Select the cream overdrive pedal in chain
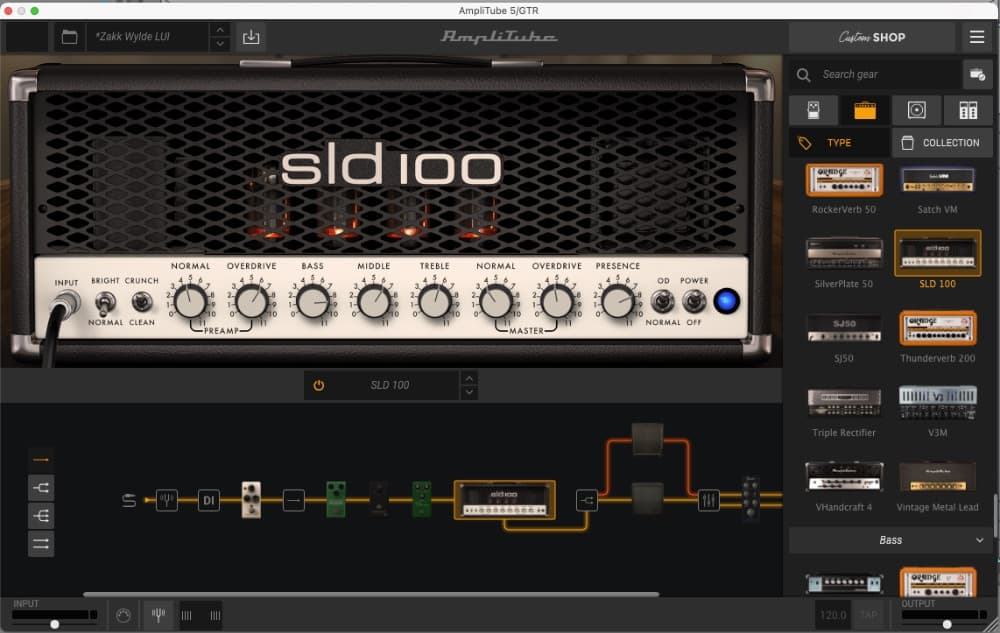The width and height of the screenshot is (1000, 633). click(x=251, y=500)
